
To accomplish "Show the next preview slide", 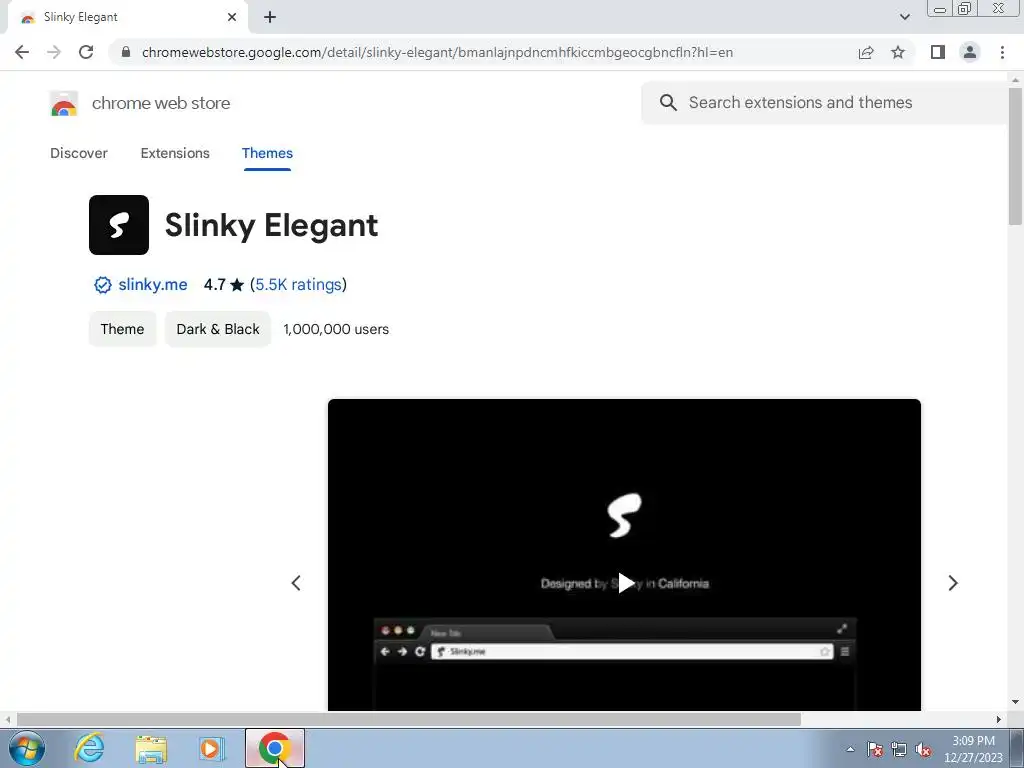I will (x=953, y=583).
